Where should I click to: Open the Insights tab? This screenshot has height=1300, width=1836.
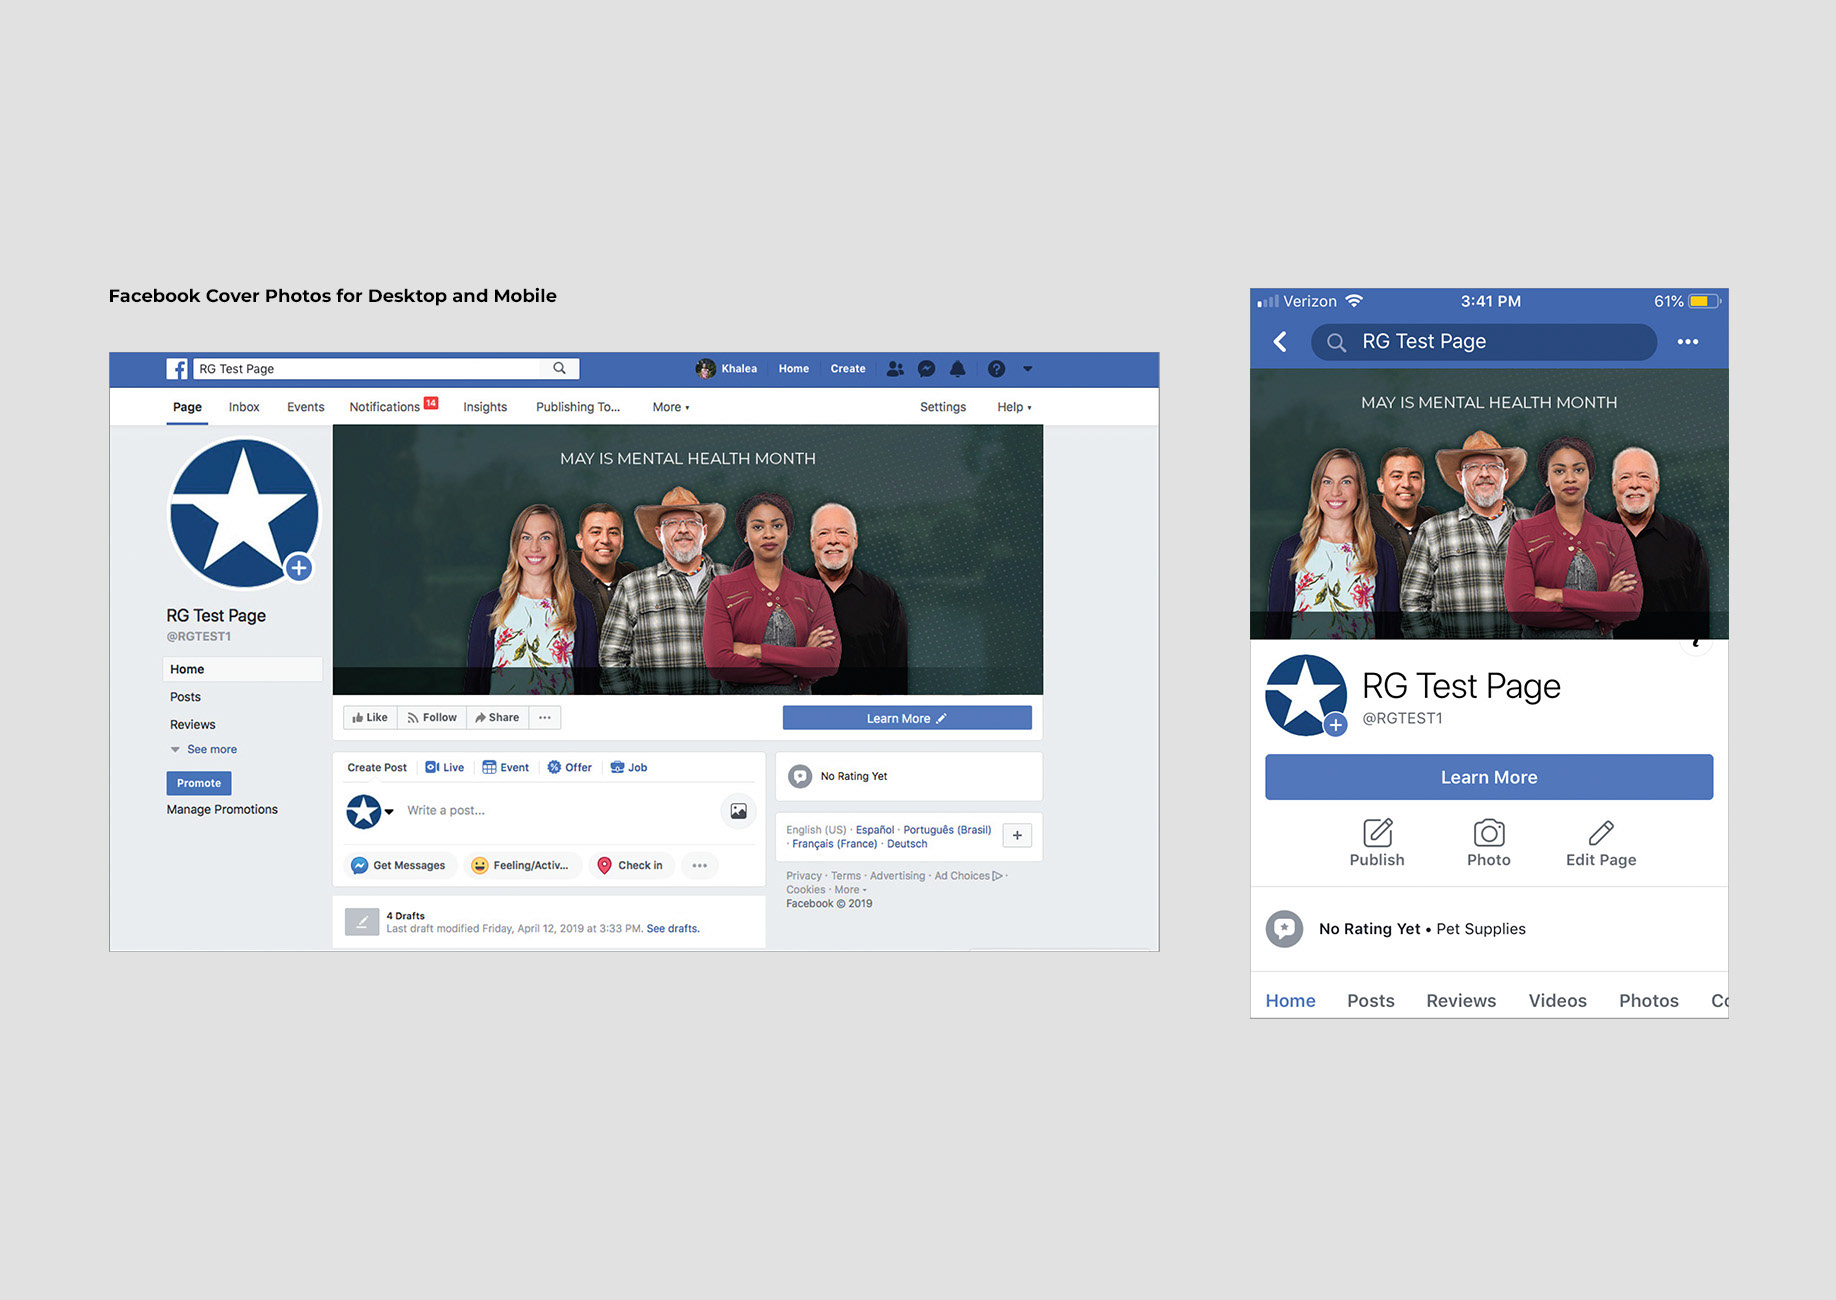click(x=485, y=407)
